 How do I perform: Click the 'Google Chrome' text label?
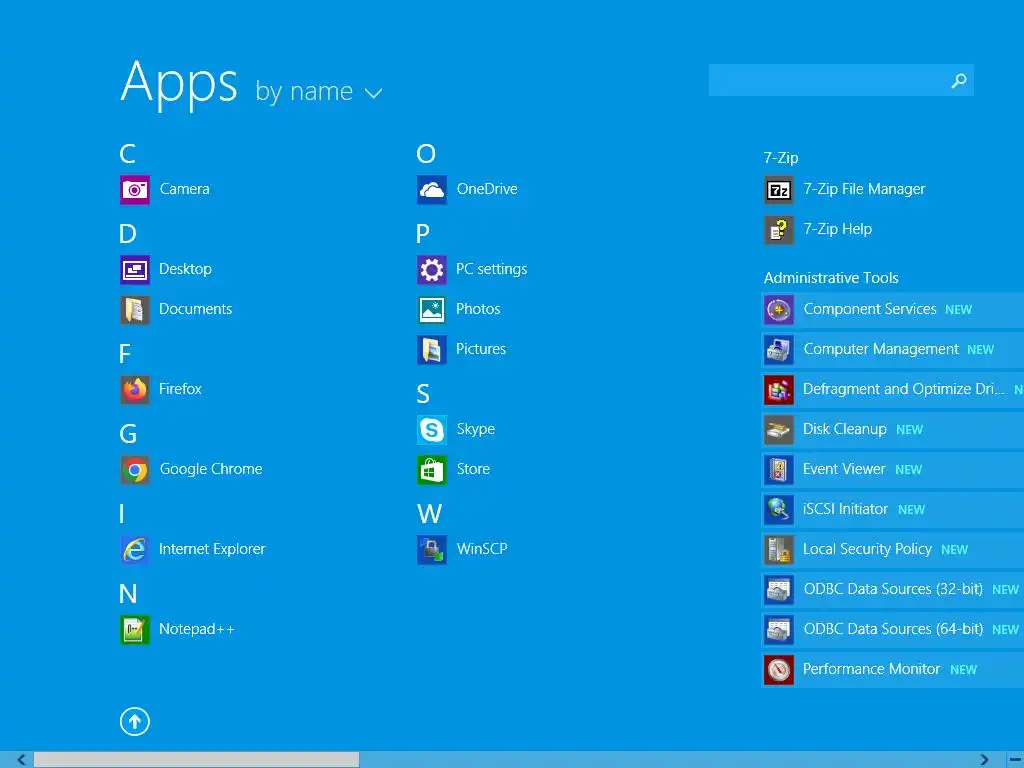[211, 470]
